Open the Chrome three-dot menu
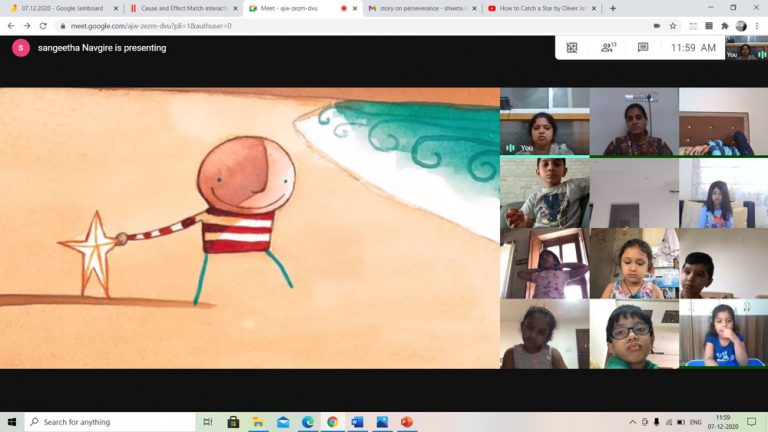The width and height of the screenshot is (768, 432). 757,26
